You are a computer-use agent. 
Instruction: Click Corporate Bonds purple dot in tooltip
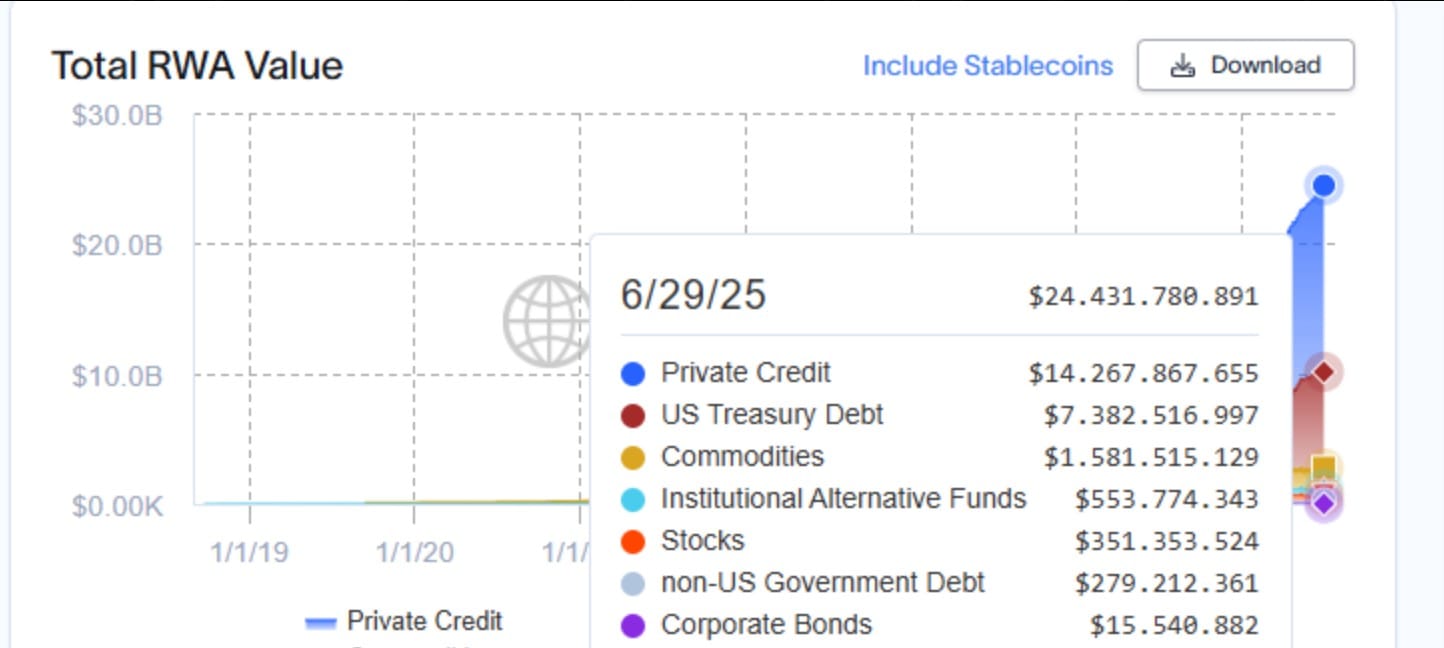[x=633, y=626]
